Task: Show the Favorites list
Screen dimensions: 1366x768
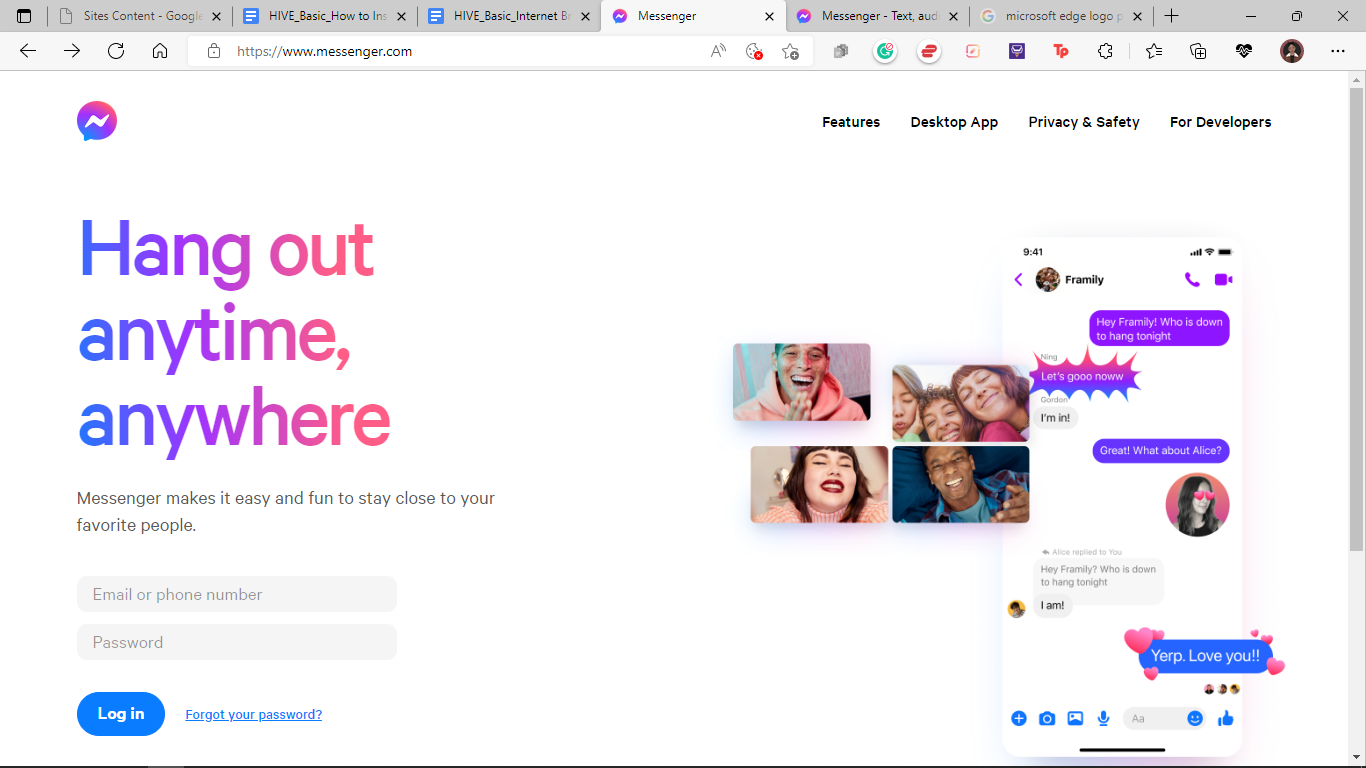Action: pyautogui.click(x=1154, y=51)
